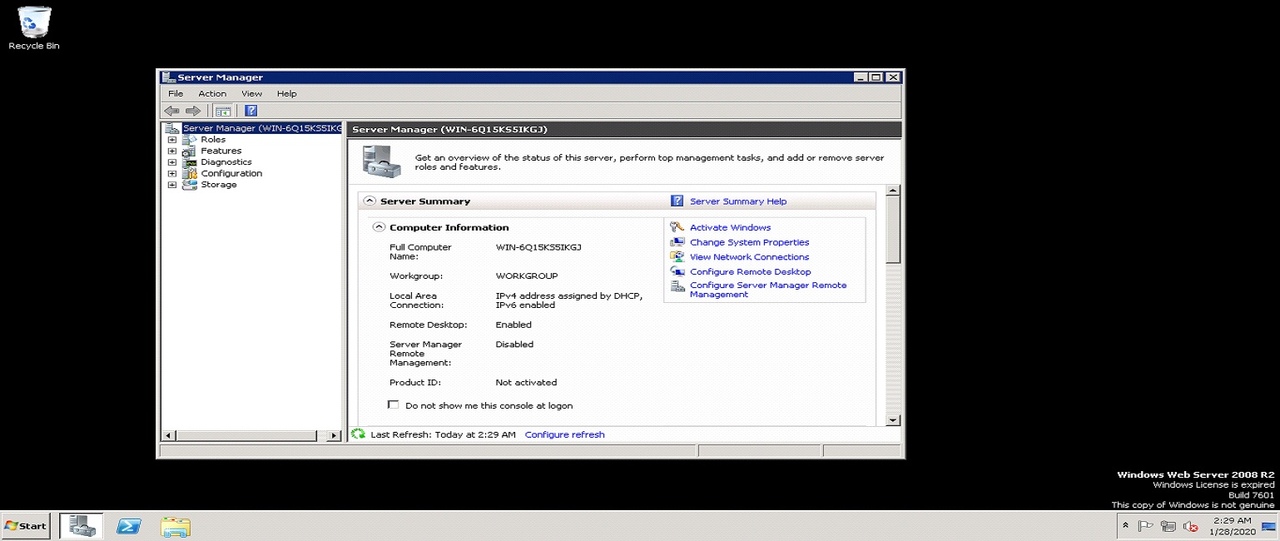
Task: Click the Server Manager root node icon
Action: click(172, 128)
